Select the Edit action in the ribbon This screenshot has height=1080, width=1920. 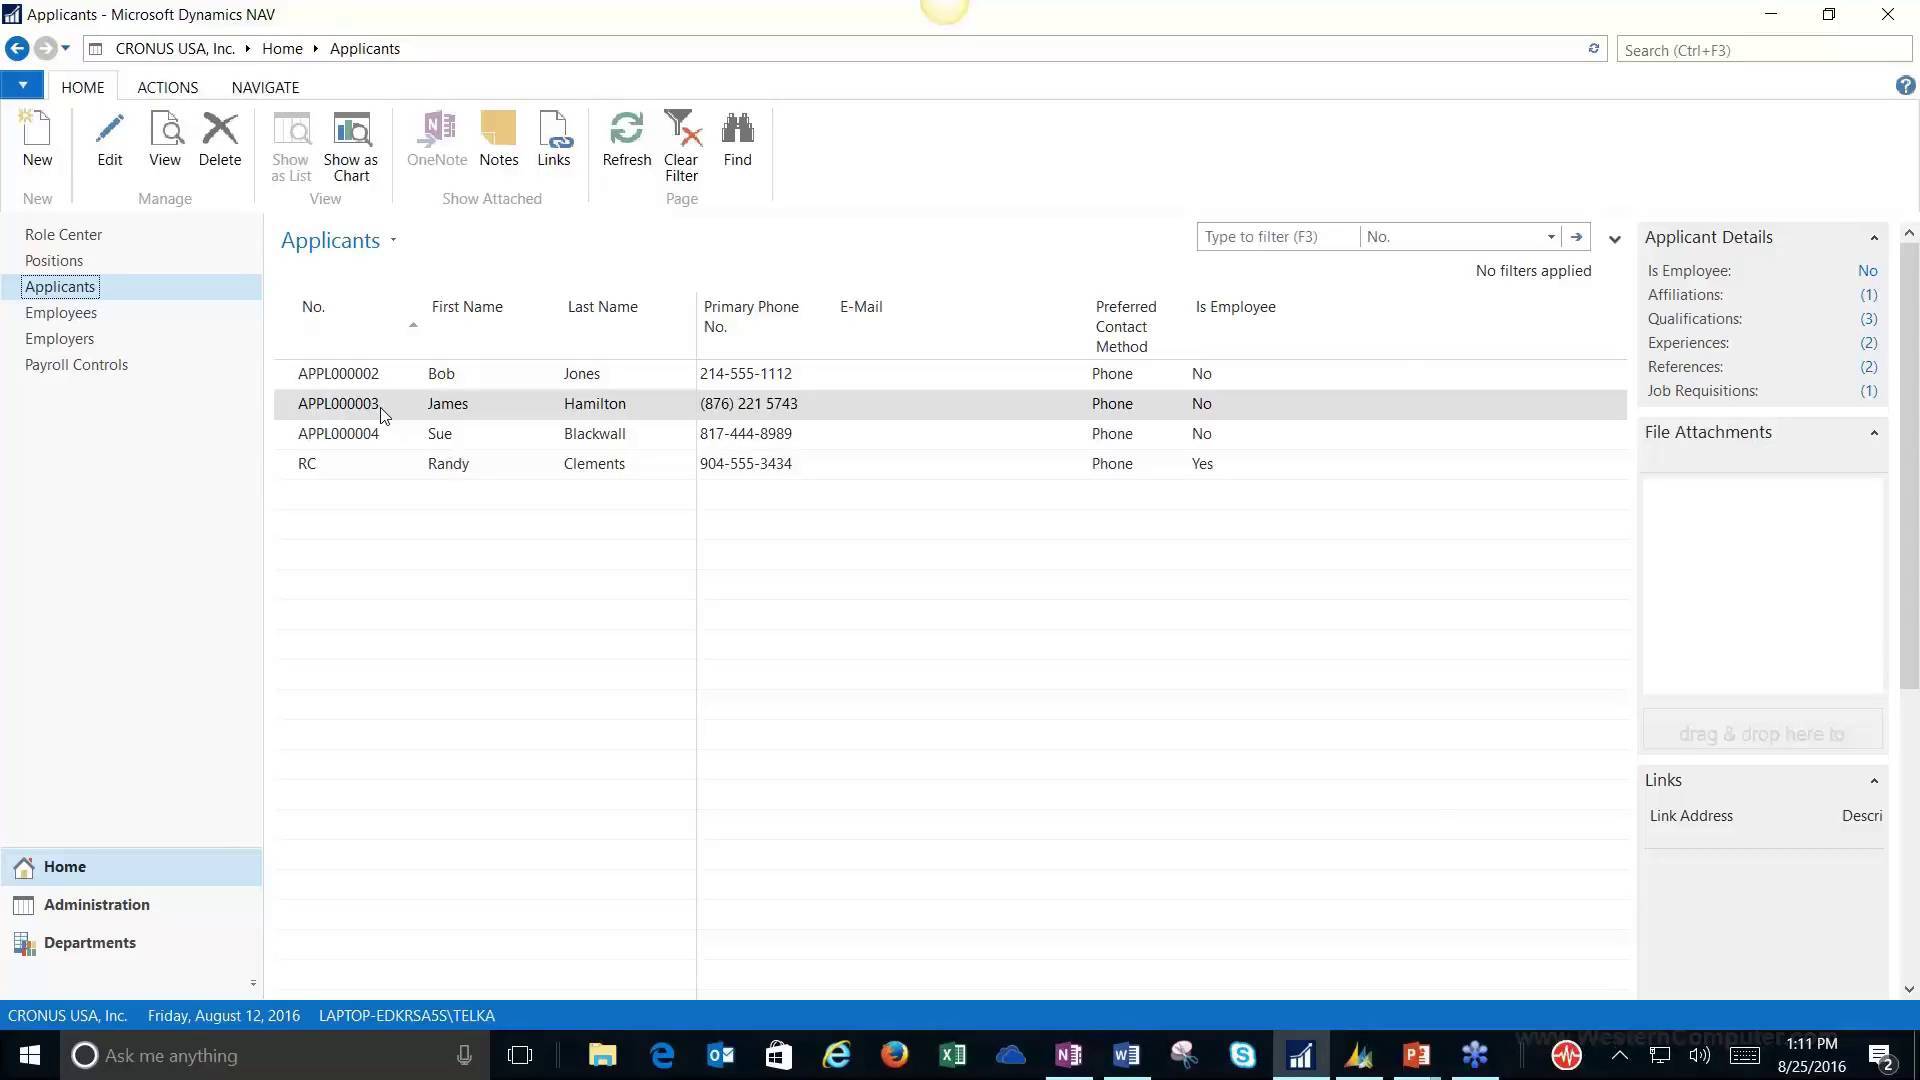pyautogui.click(x=109, y=140)
